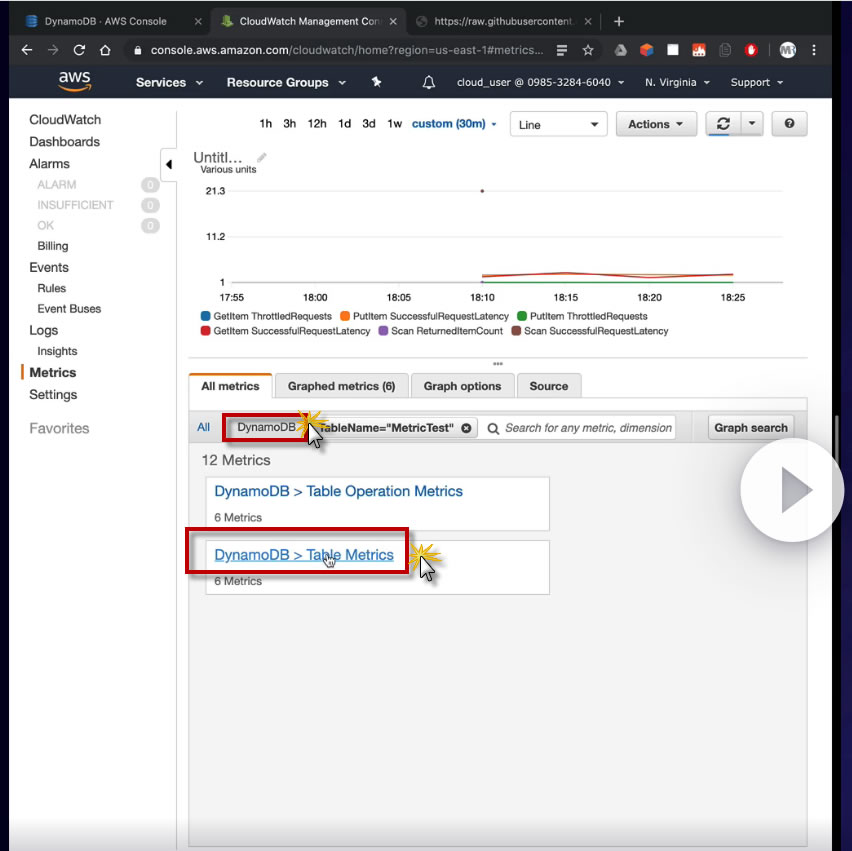Open the refresh options dropdown arrow
The image size is (852, 851).
(751, 124)
